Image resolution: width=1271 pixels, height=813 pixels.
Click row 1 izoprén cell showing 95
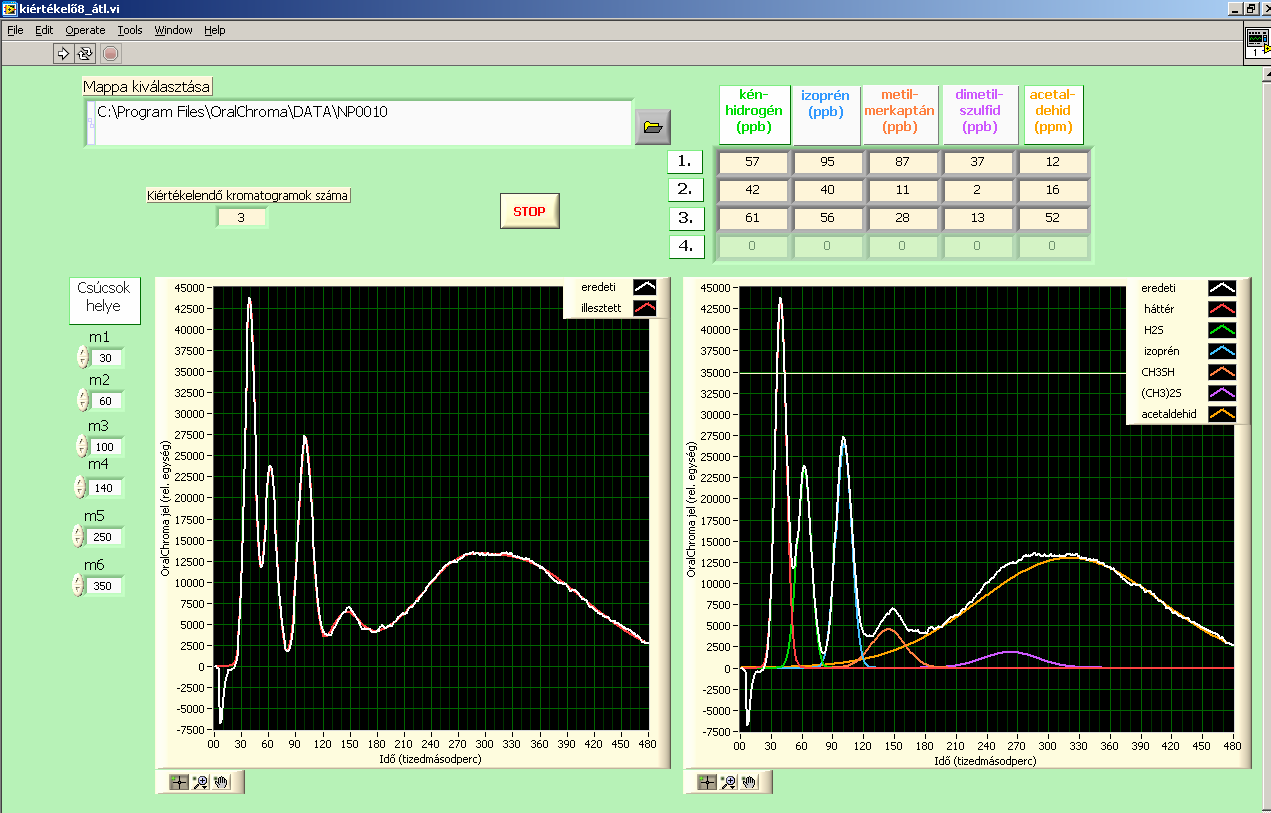click(827, 162)
